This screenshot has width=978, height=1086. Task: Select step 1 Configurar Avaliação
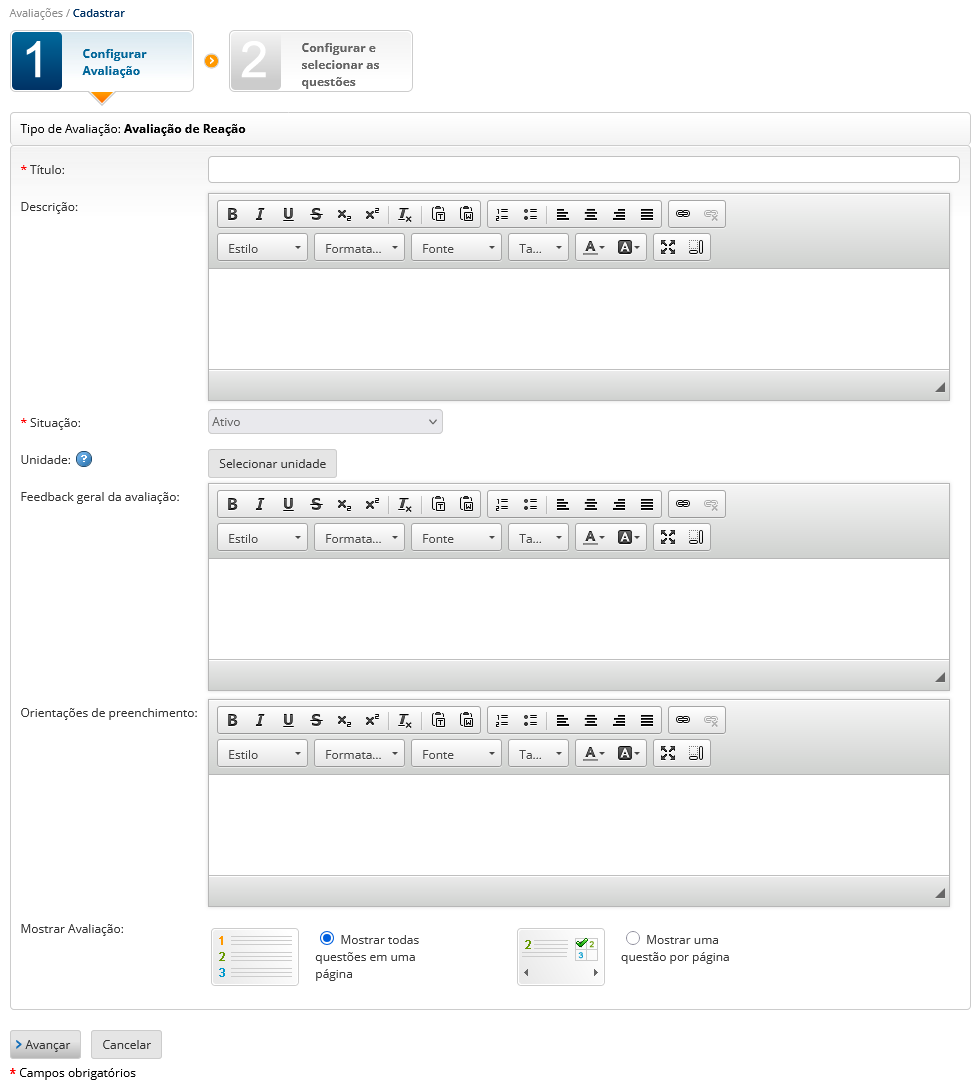(x=102, y=62)
